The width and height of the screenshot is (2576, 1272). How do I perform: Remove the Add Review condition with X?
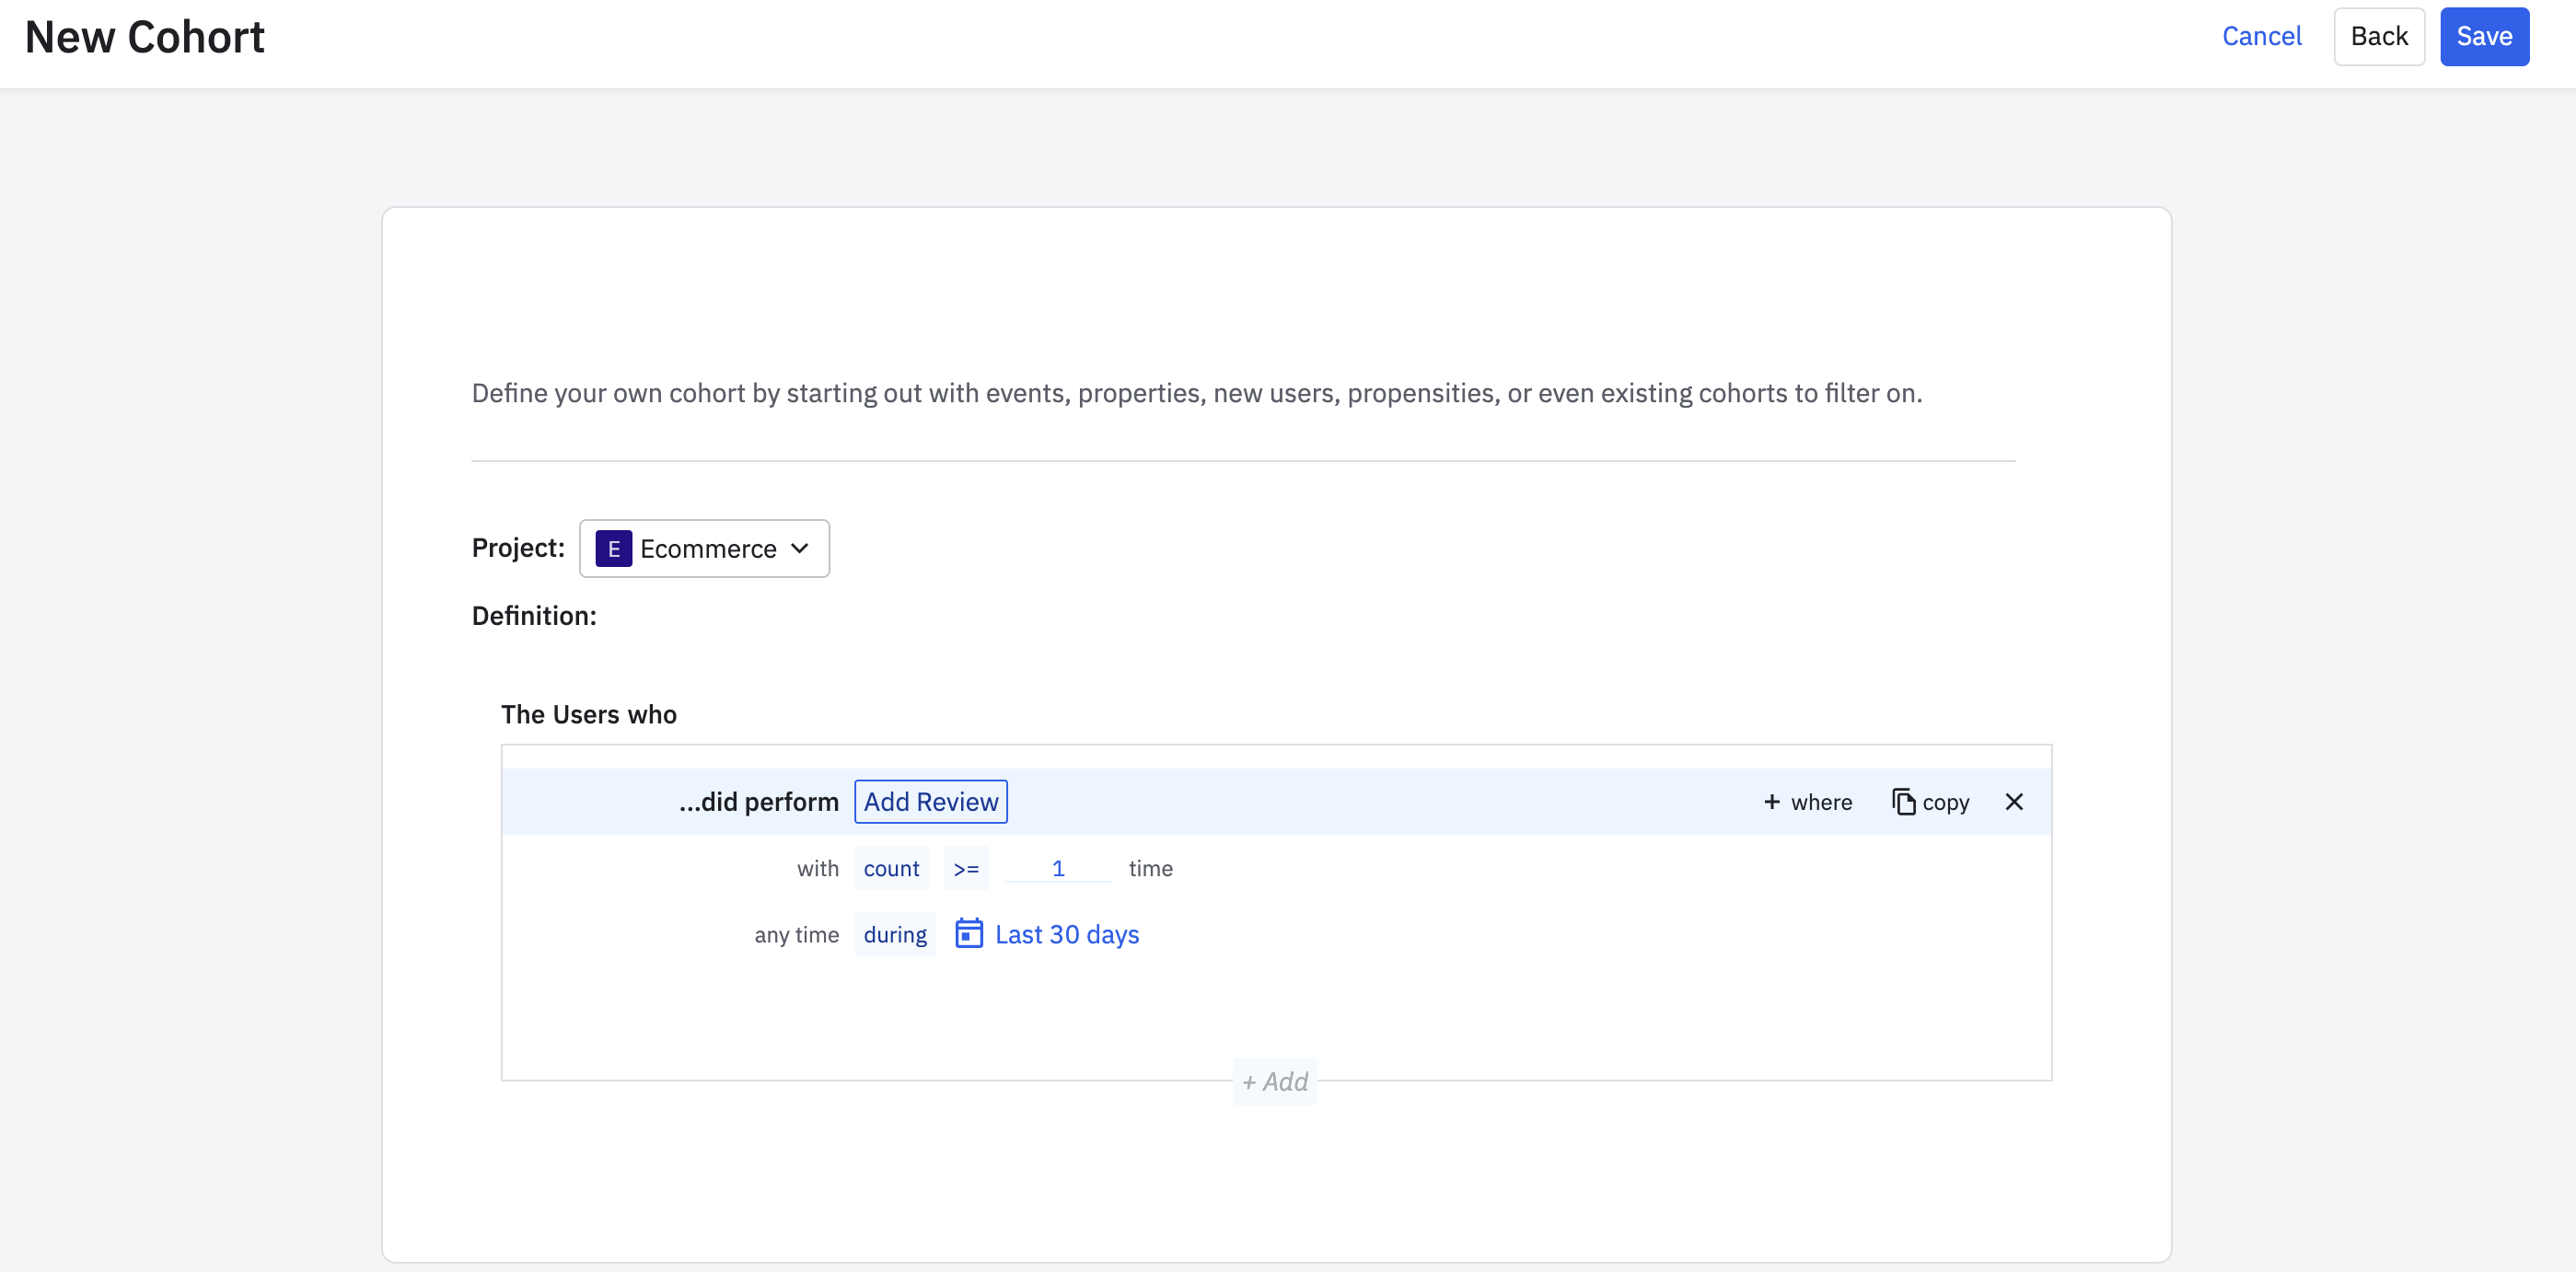click(2014, 802)
